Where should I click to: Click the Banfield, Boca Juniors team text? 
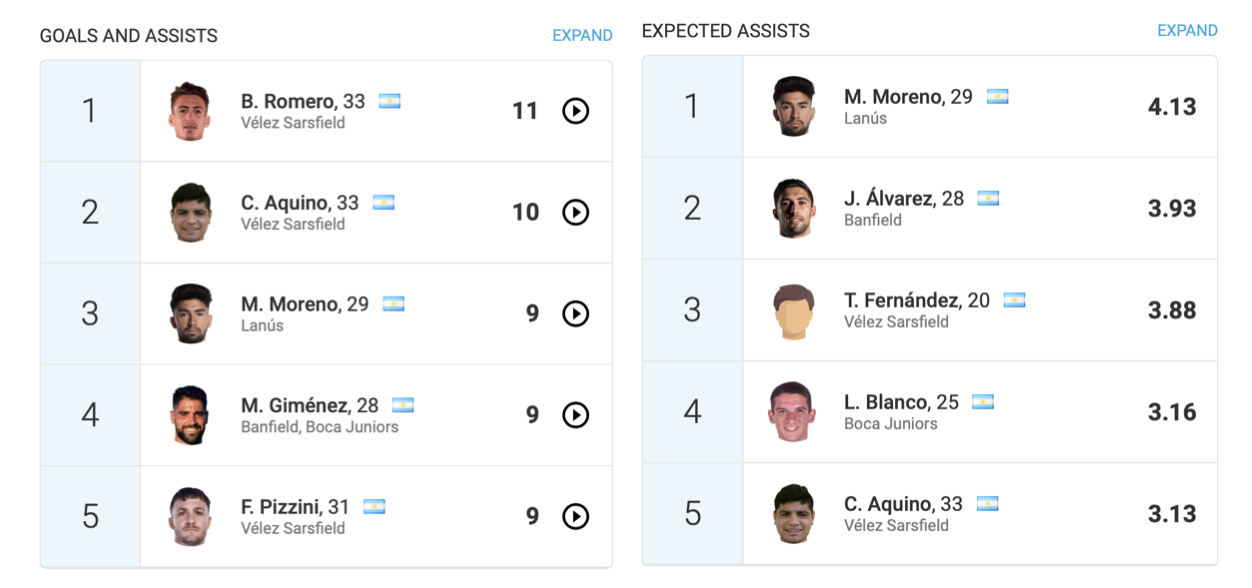[x=320, y=427]
